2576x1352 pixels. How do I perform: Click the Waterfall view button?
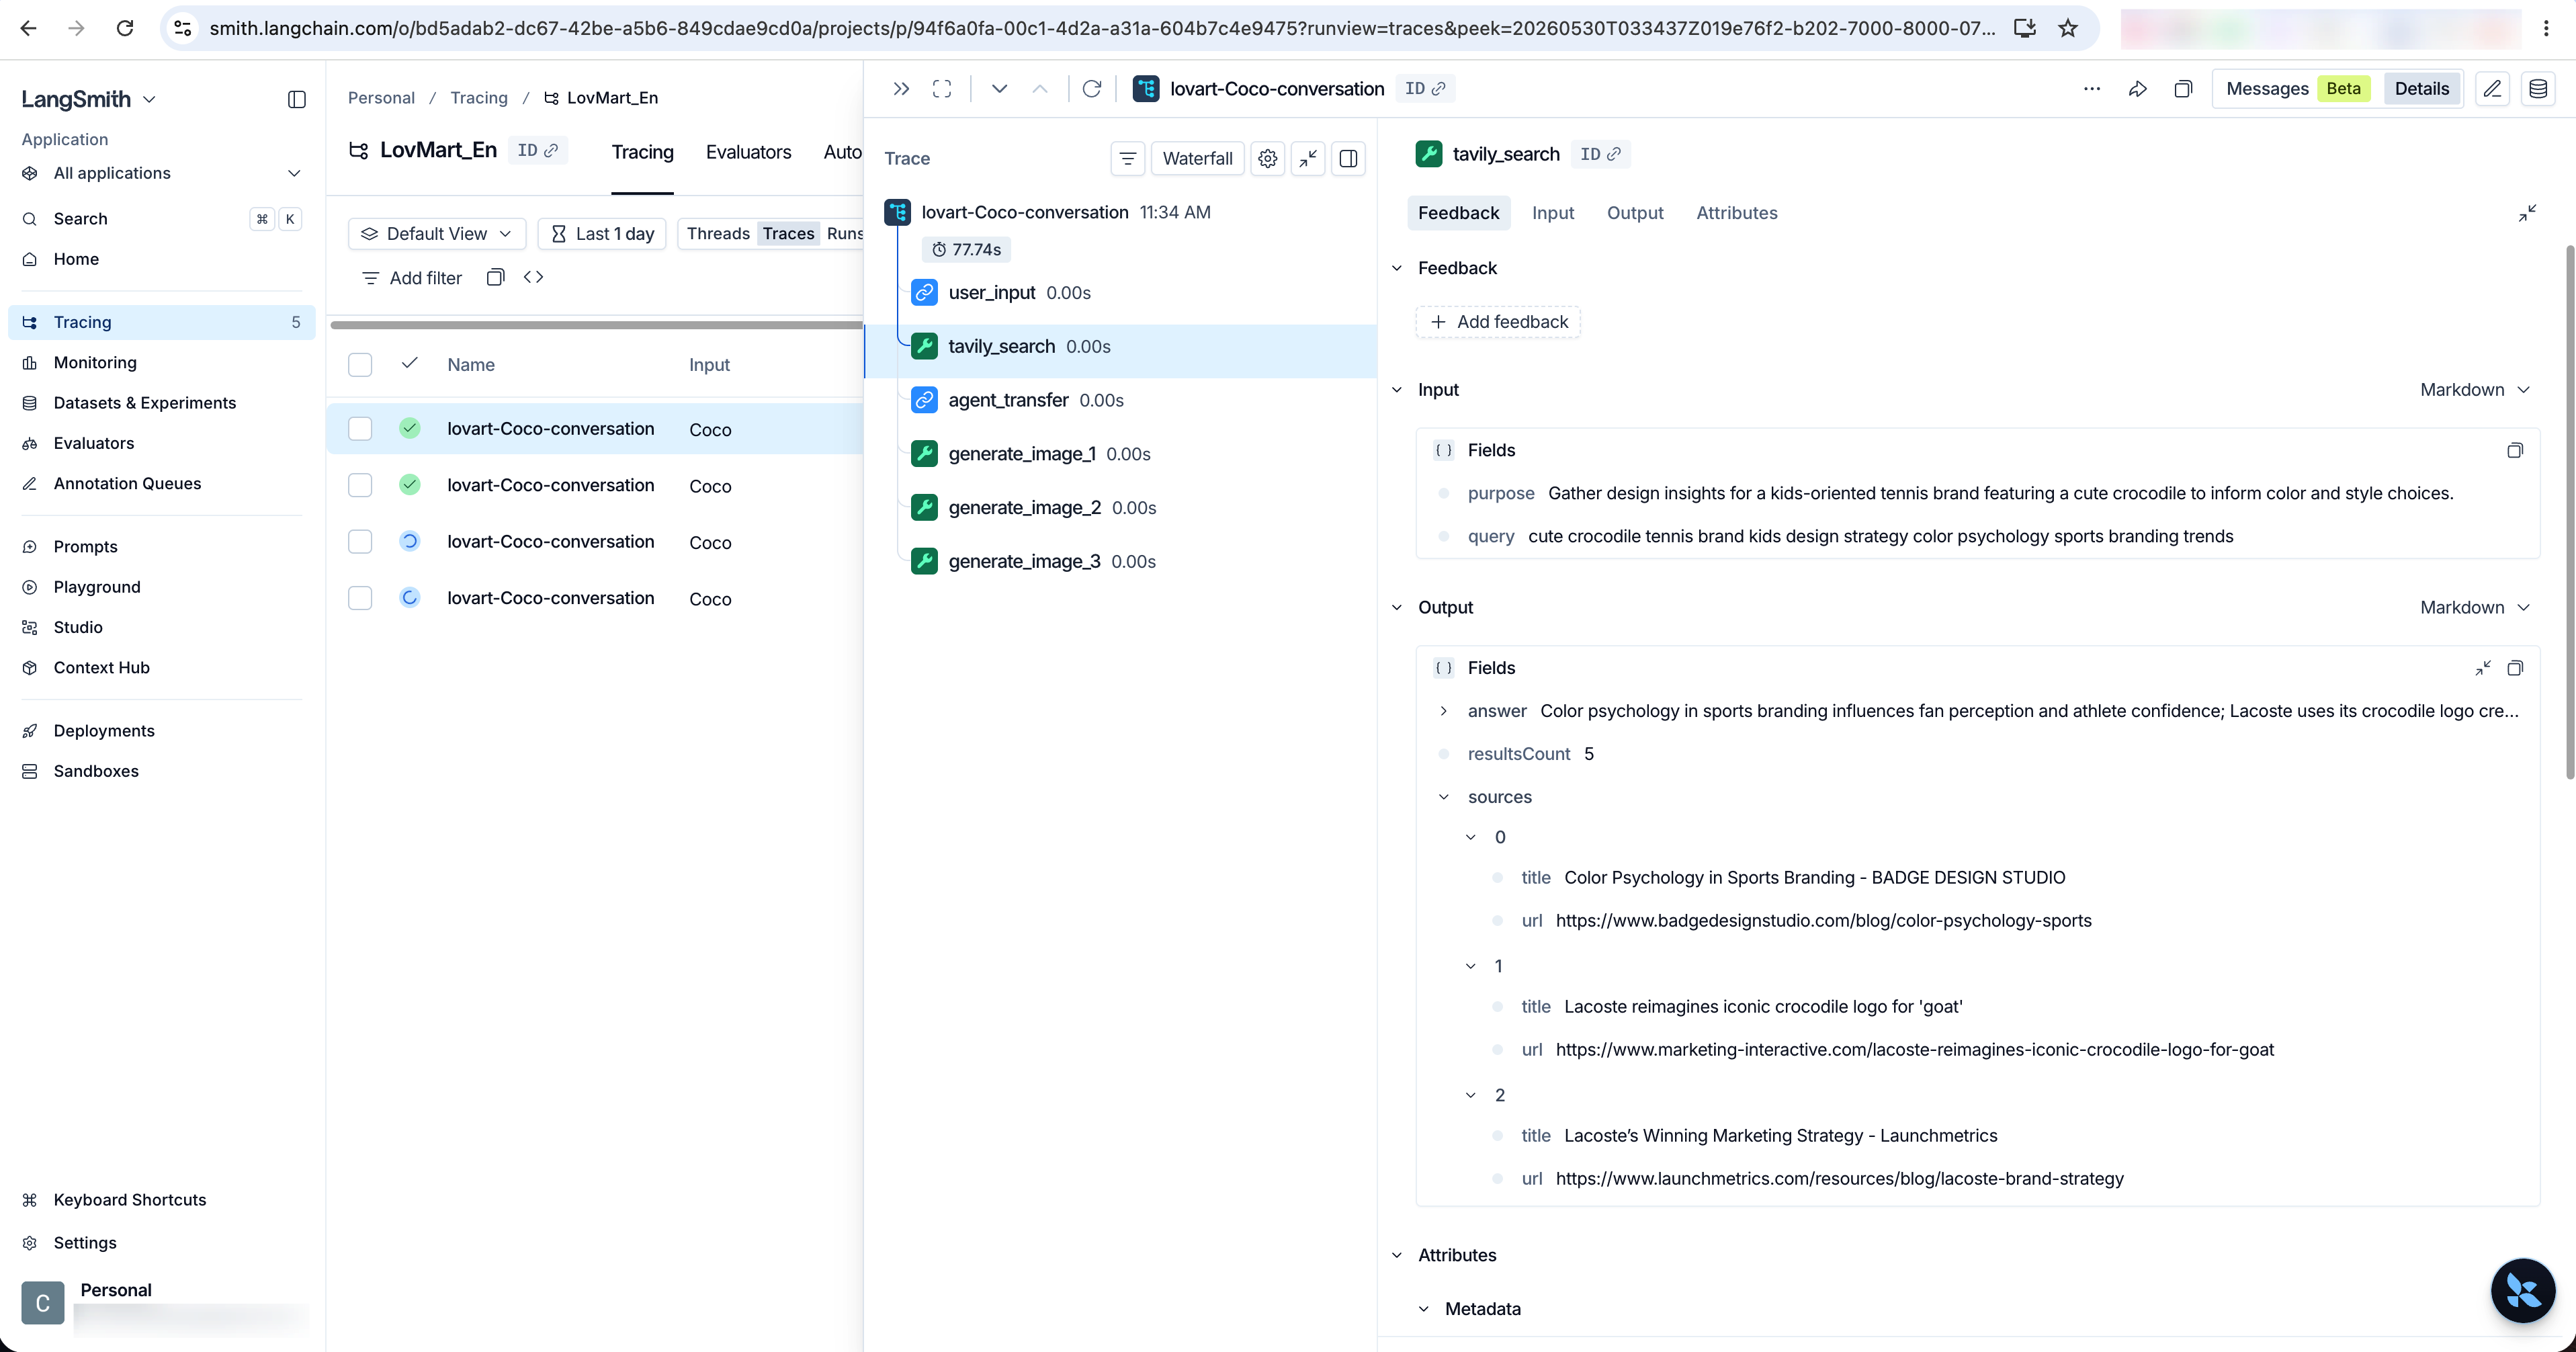1197,158
